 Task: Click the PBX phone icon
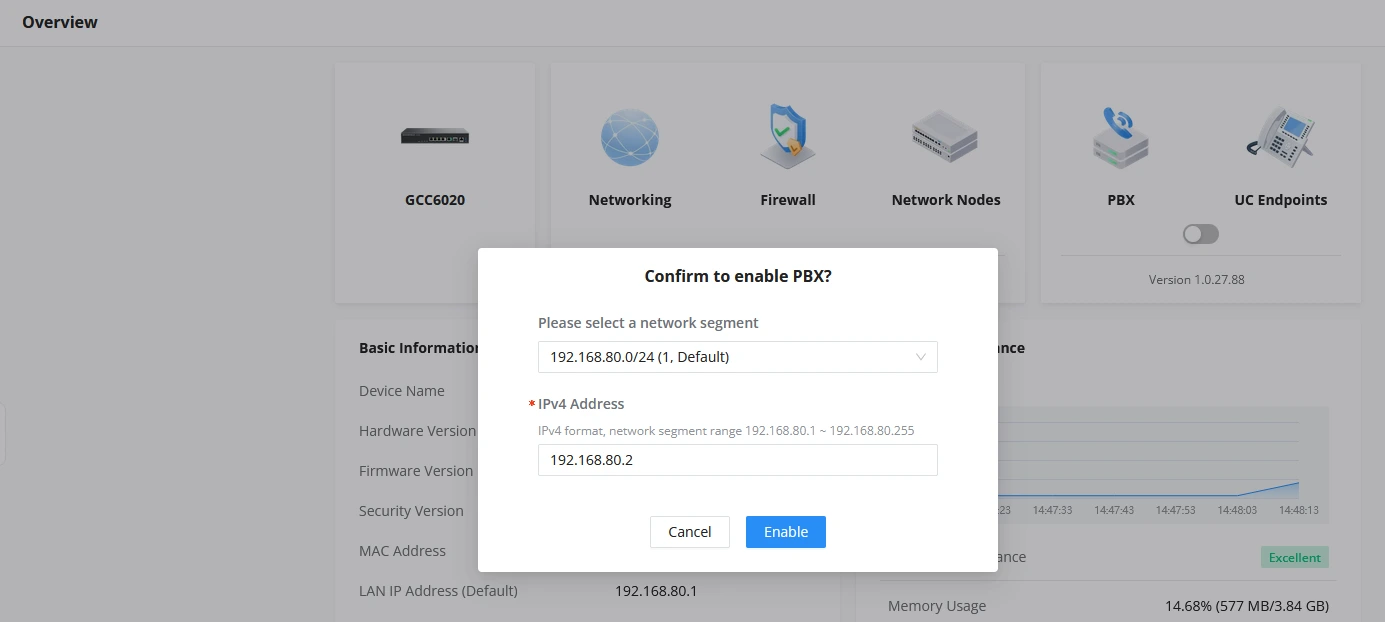click(x=1120, y=137)
